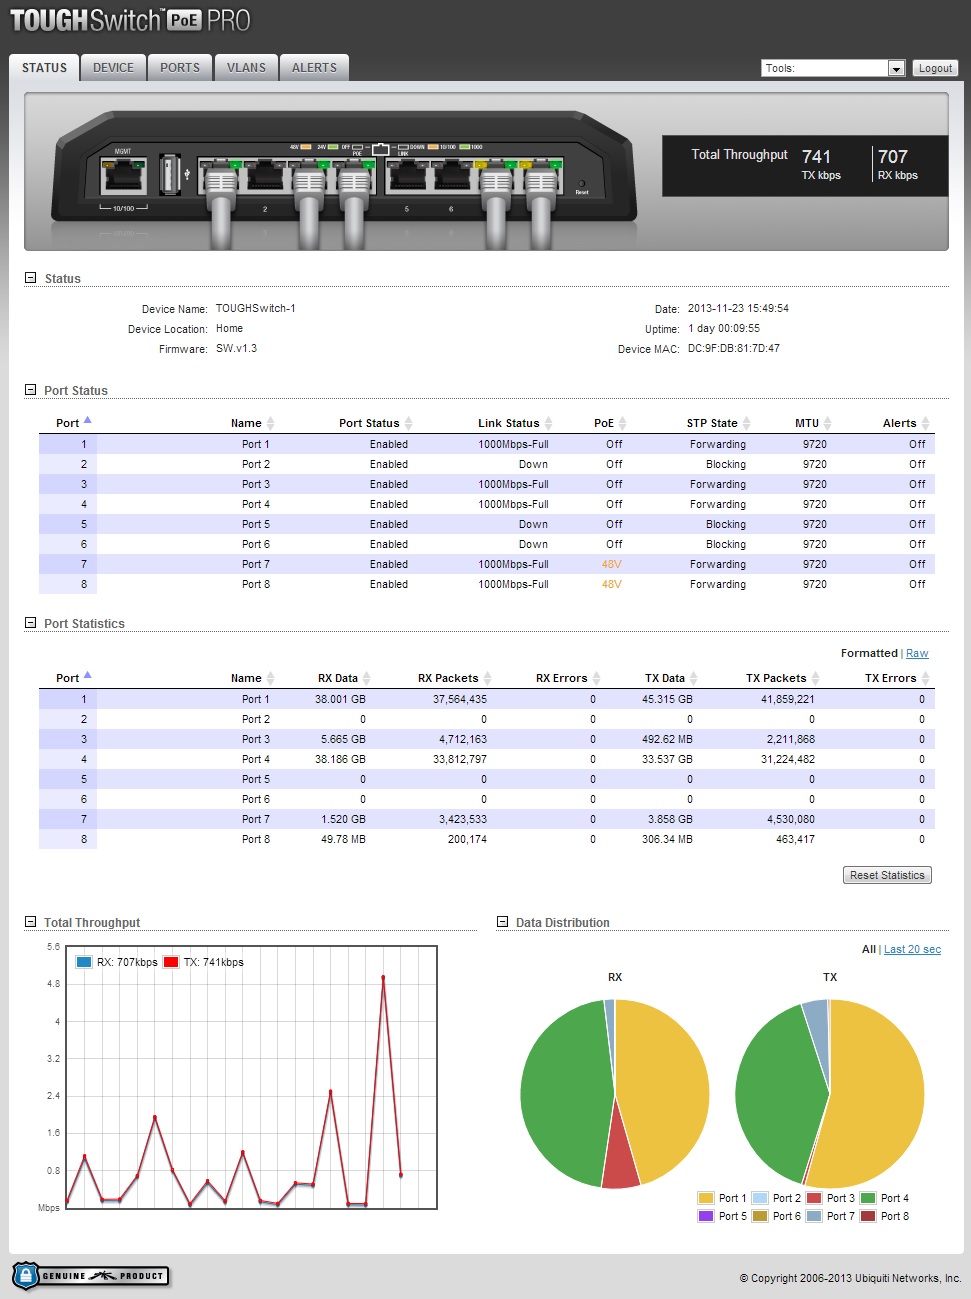
Task: Sort Port Statistics by Name arrows
Action: point(270,678)
